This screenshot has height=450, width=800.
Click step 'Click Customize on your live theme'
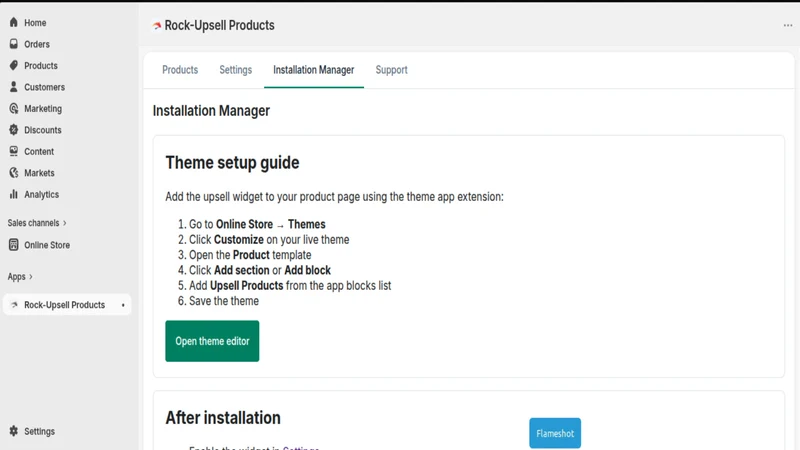(x=269, y=239)
